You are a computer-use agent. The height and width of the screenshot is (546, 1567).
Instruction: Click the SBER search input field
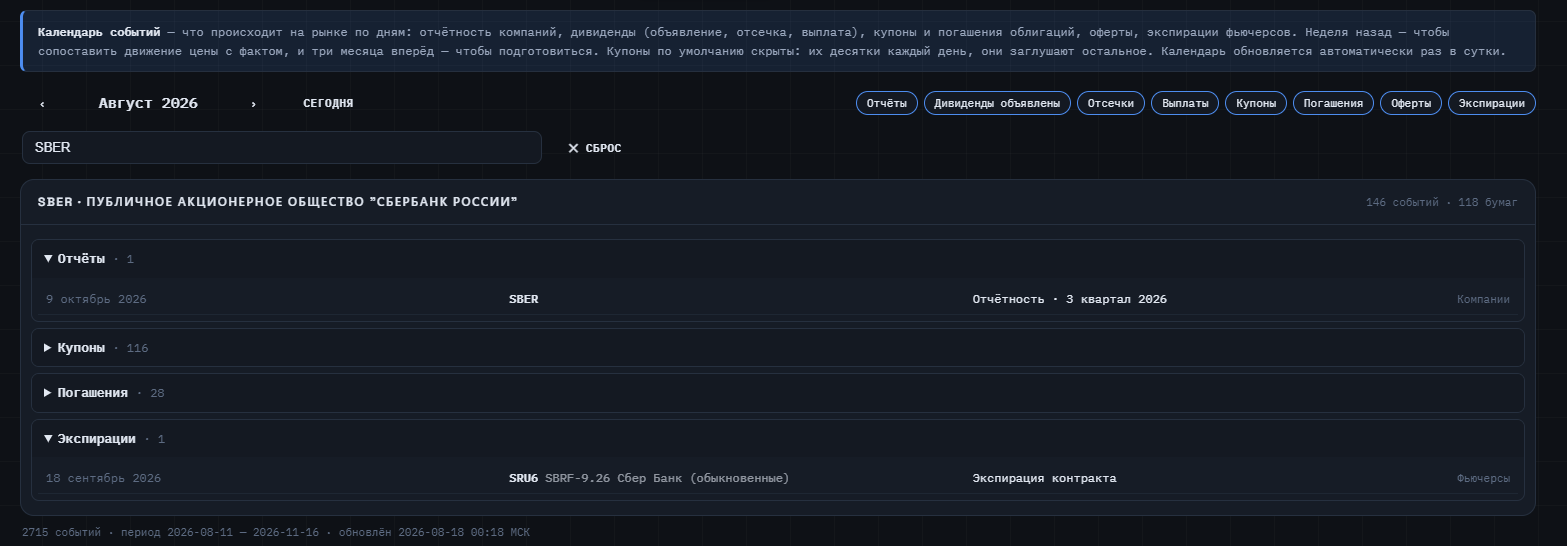[x=281, y=147]
